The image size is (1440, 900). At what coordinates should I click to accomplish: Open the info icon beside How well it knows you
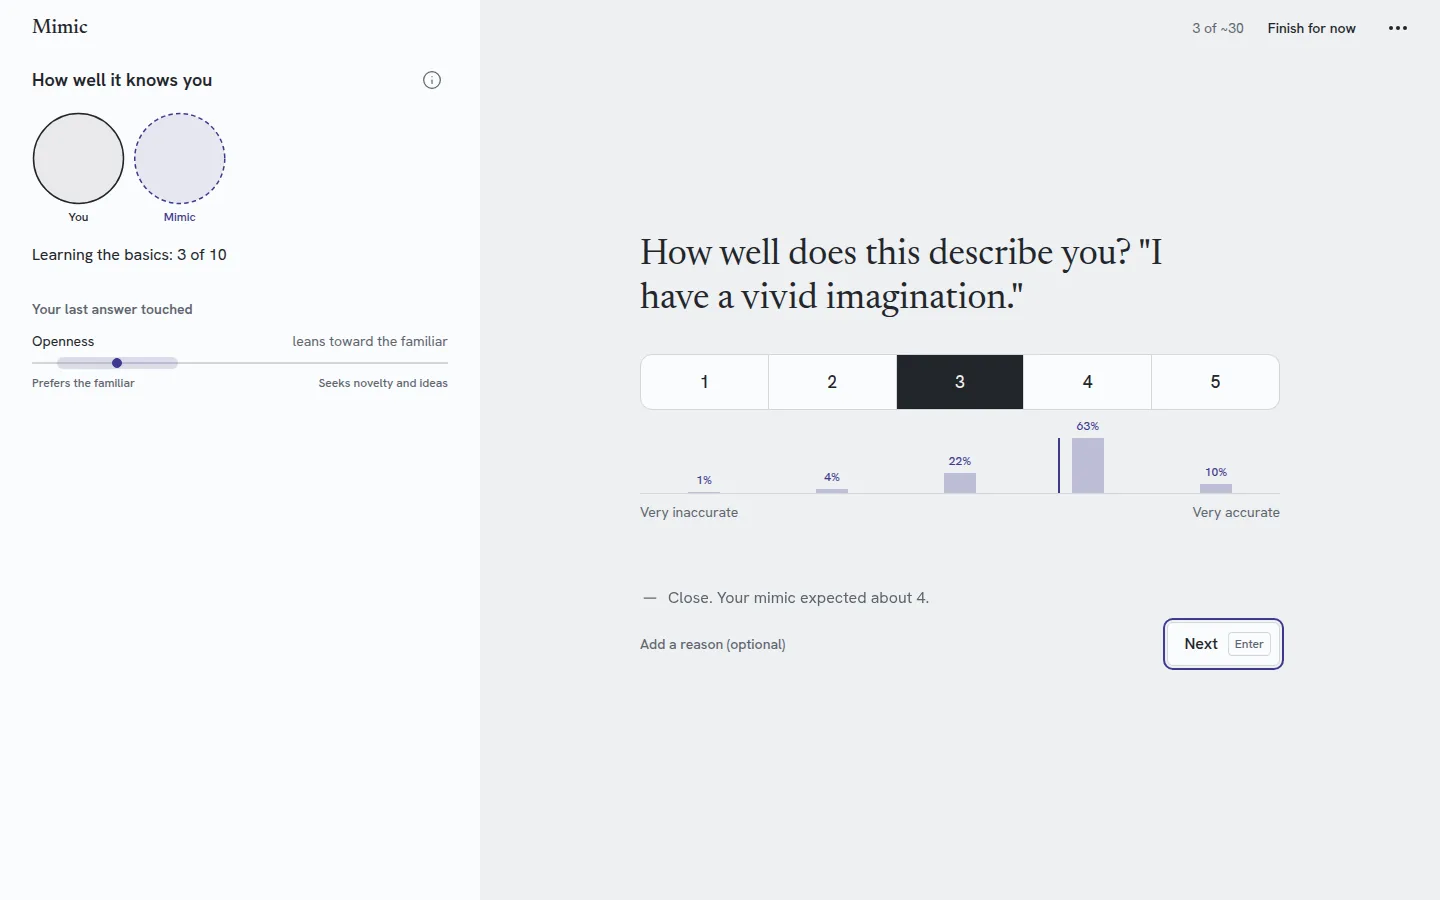pyautogui.click(x=432, y=80)
